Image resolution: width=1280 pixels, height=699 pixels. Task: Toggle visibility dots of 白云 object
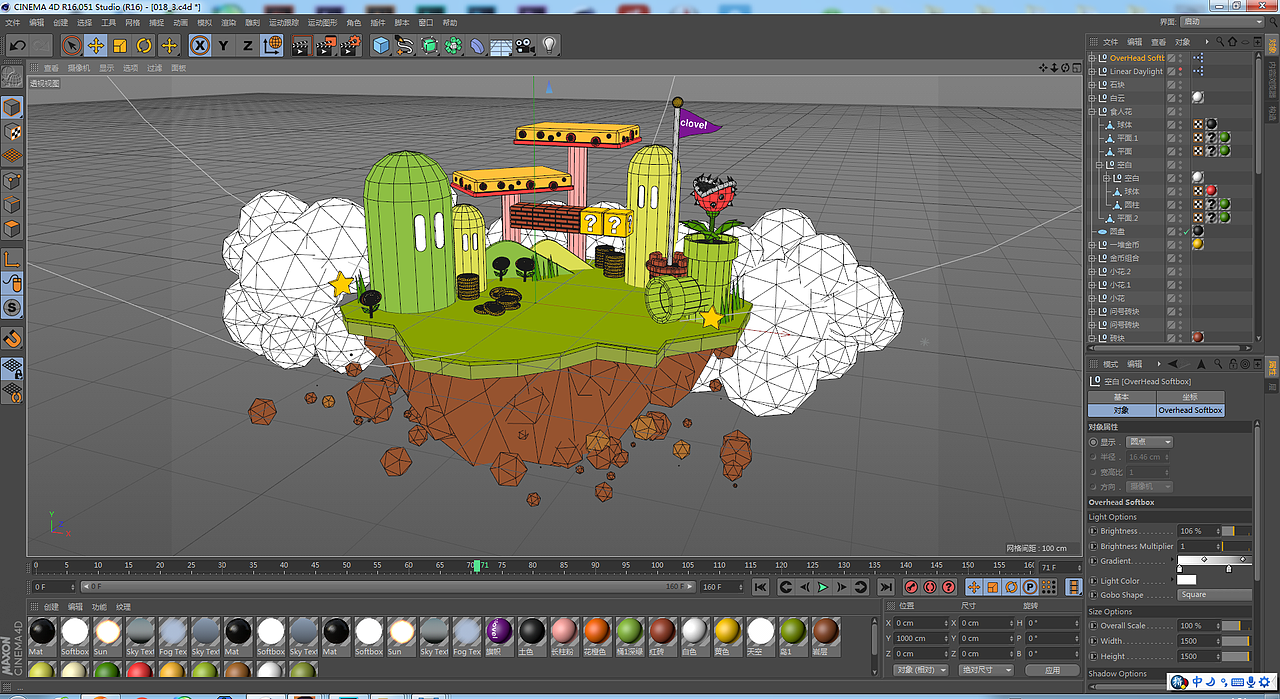click(1180, 98)
